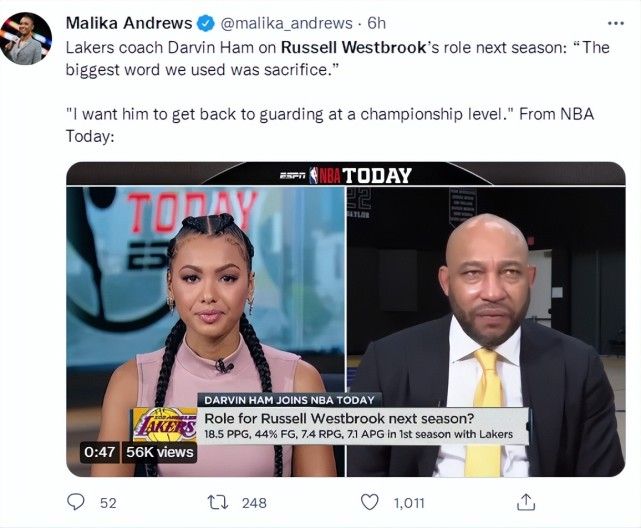Image resolution: width=641 pixels, height=528 pixels.
Task: Click the retweet arrows icon
Action: point(218,503)
